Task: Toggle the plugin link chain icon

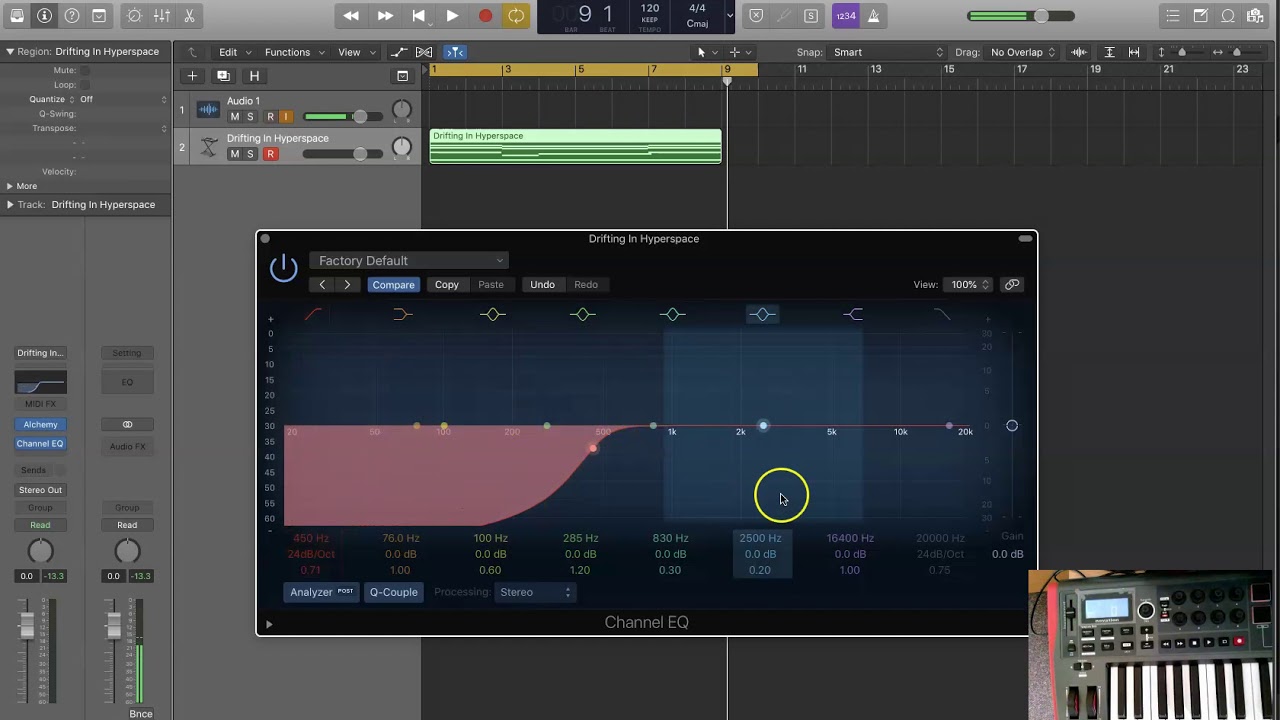Action: click(1012, 285)
